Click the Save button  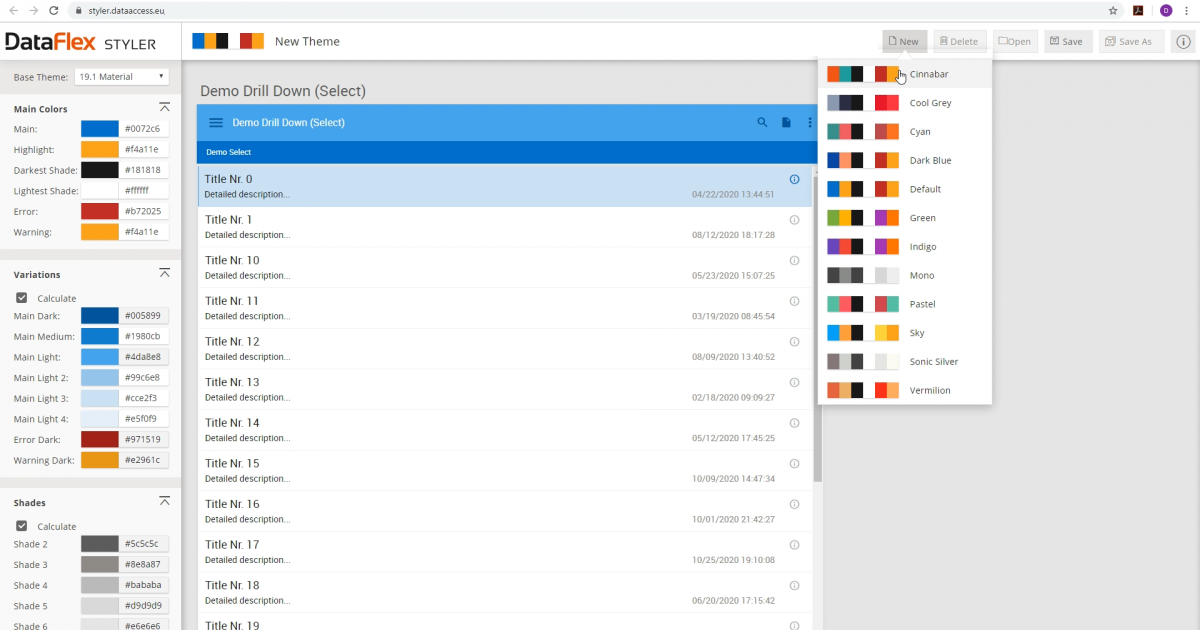coord(1068,41)
